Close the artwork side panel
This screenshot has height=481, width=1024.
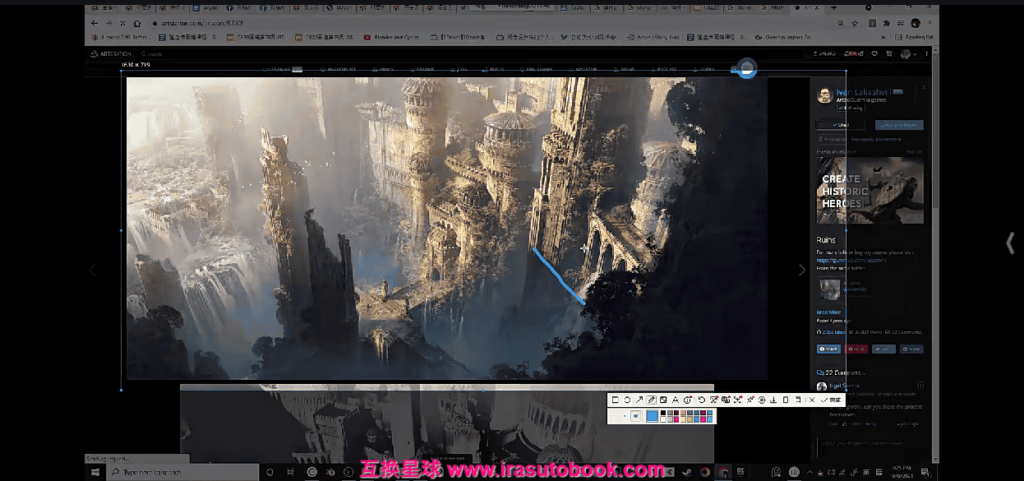click(924, 87)
